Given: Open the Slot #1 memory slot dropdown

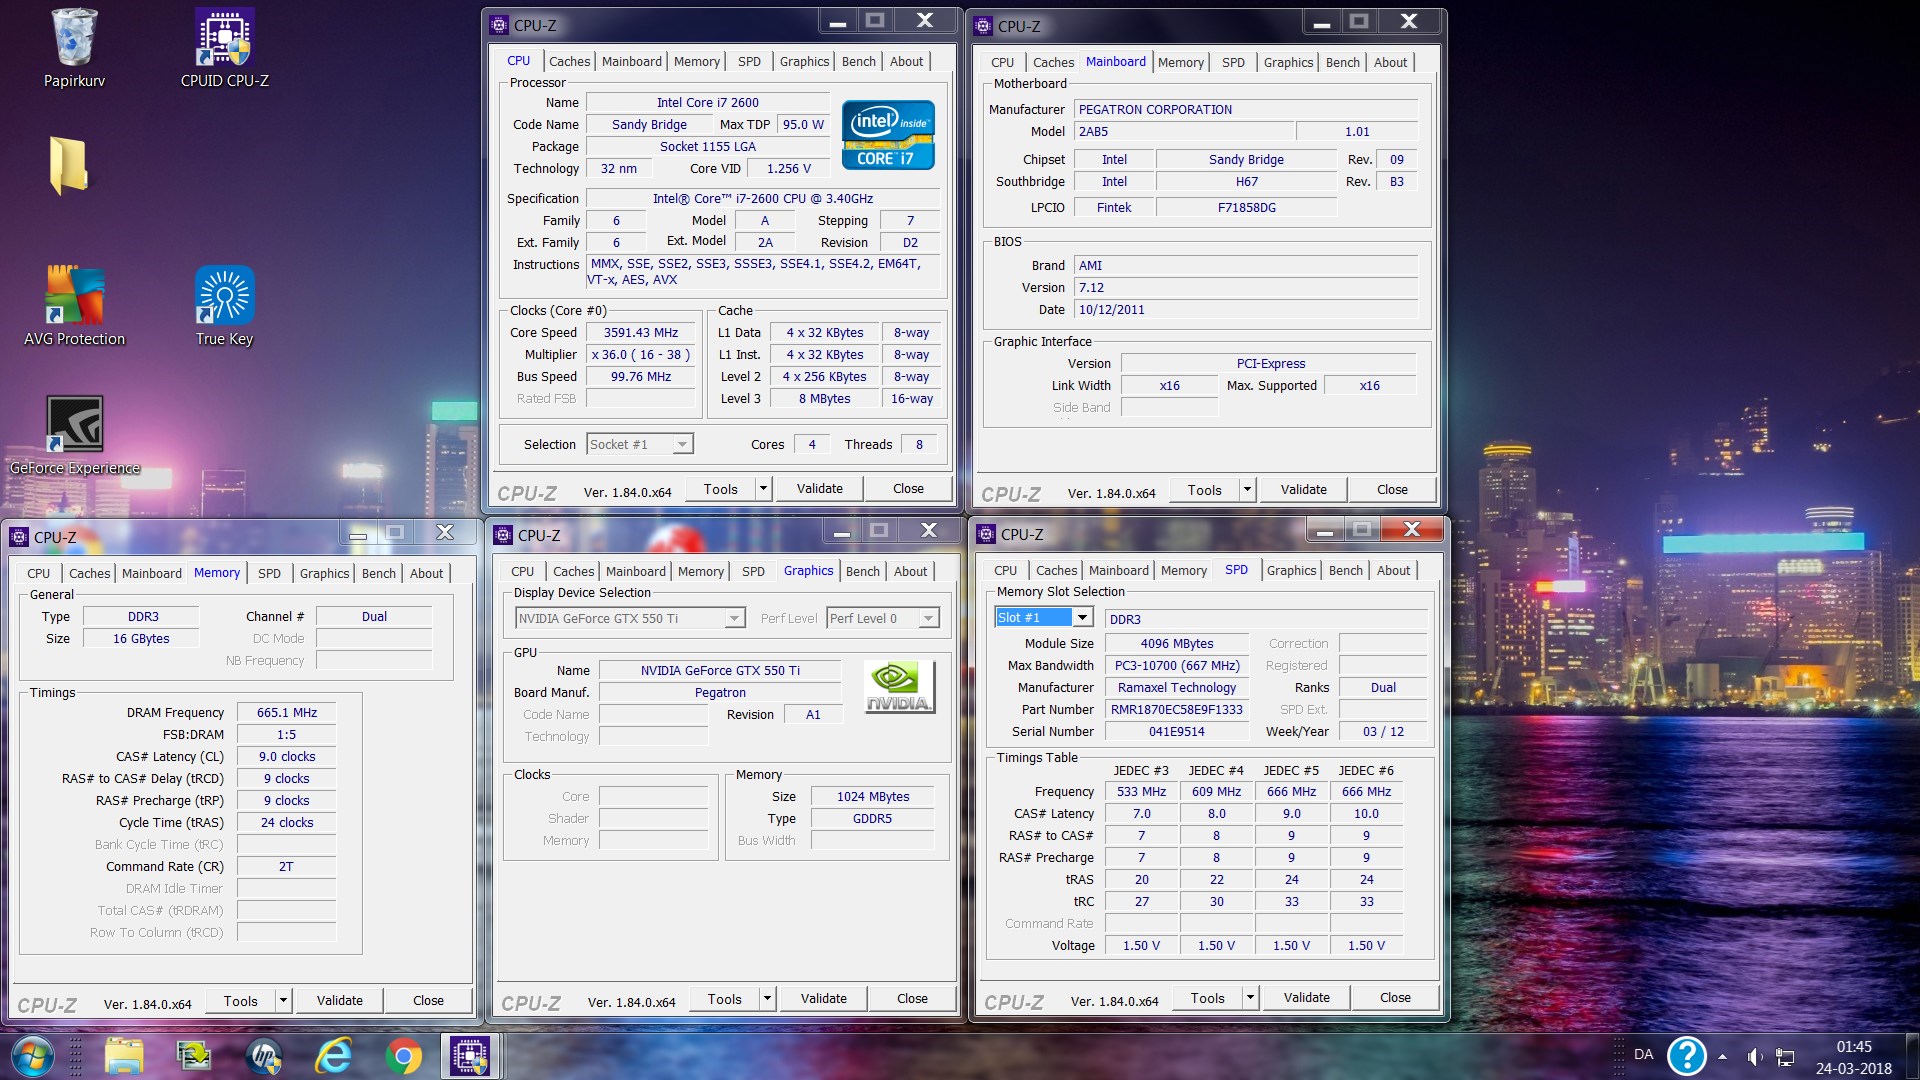Looking at the screenshot, I should click(x=1082, y=618).
